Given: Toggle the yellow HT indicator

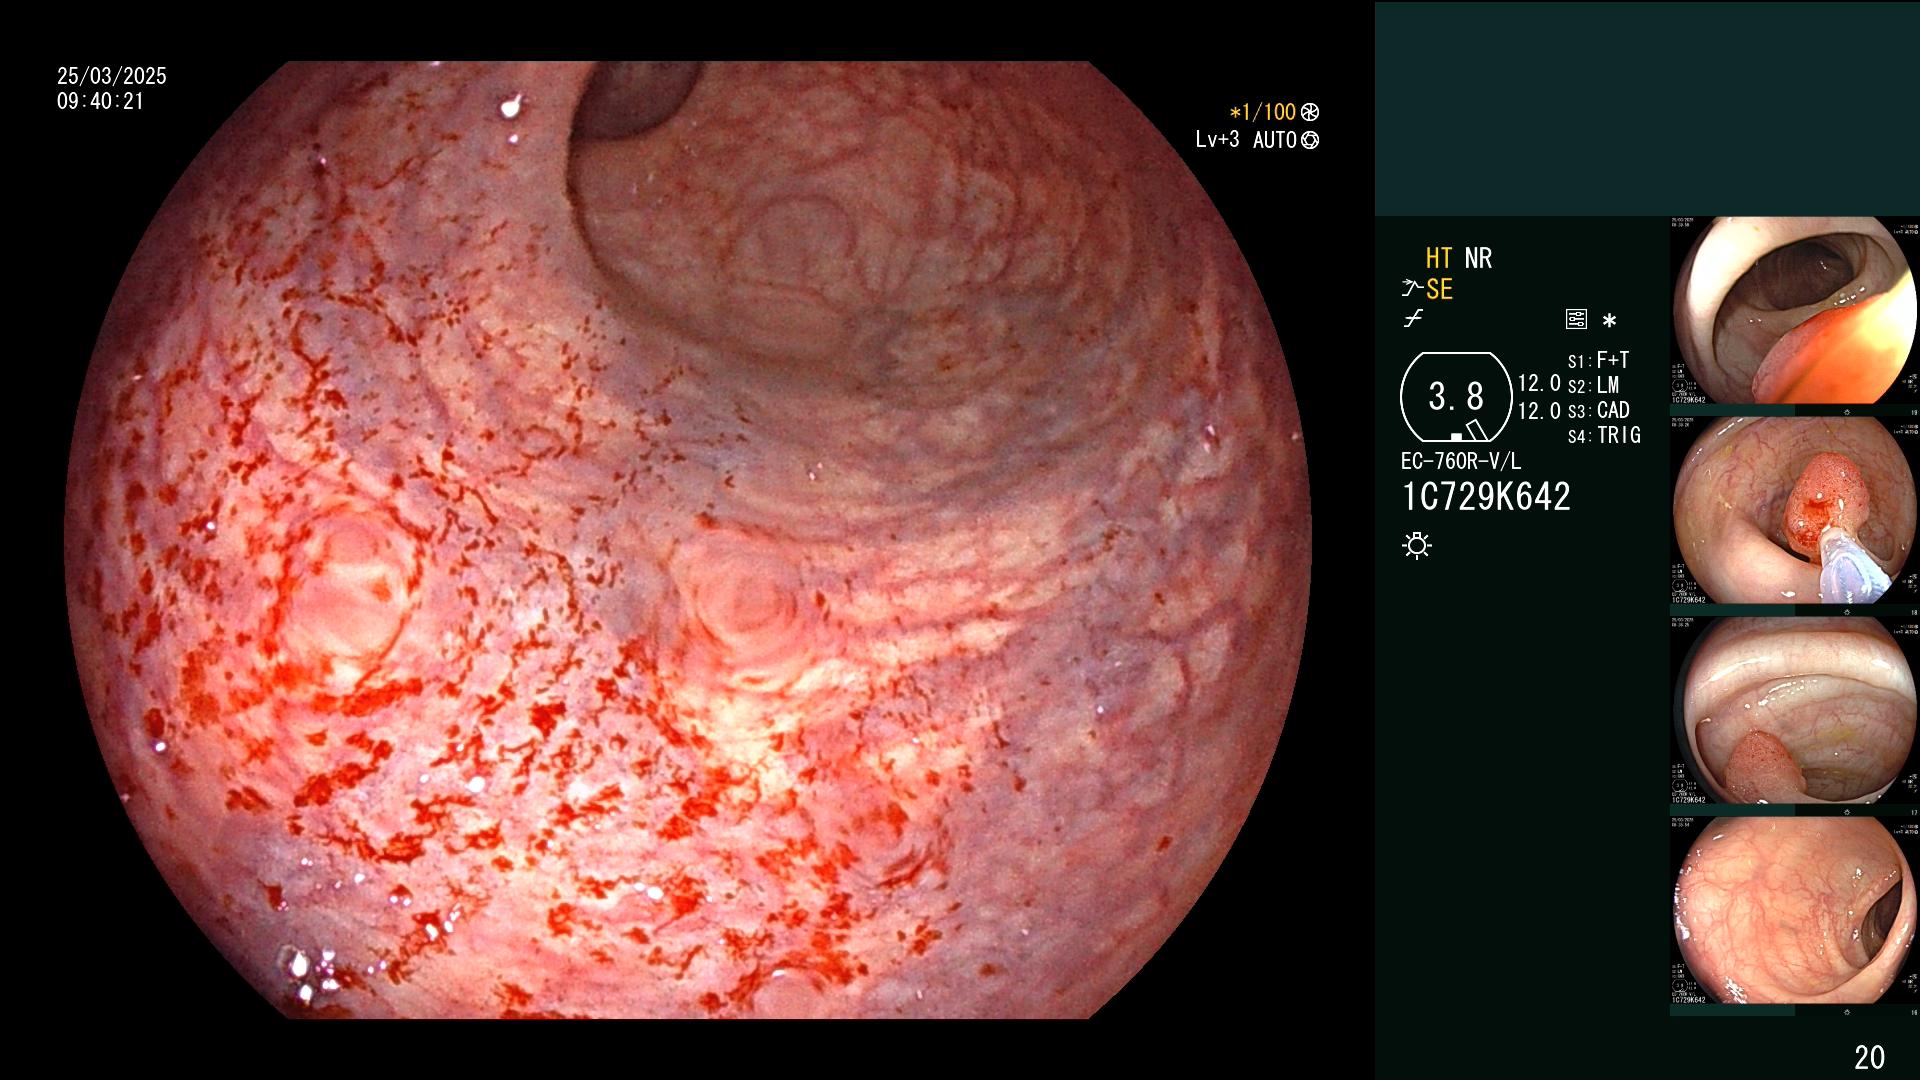Looking at the screenshot, I should pyautogui.click(x=1439, y=258).
